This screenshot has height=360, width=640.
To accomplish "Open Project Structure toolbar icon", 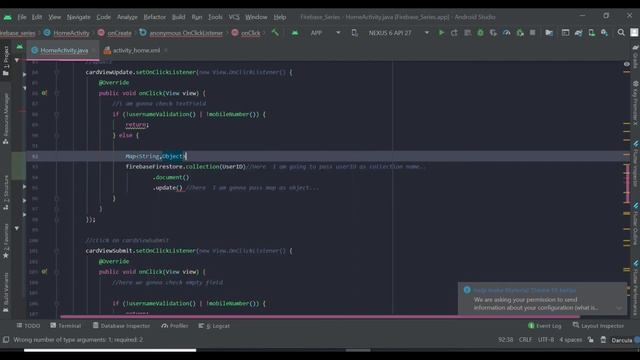I will [565, 33].
